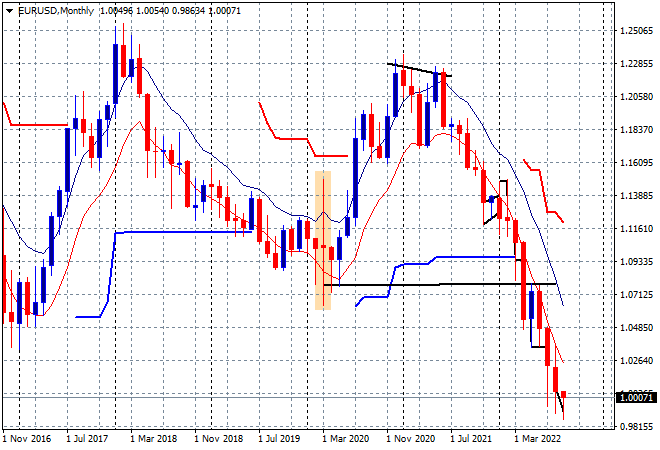
Task: Click the 1 Jul 2021 date label
Action: click(x=471, y=439)
